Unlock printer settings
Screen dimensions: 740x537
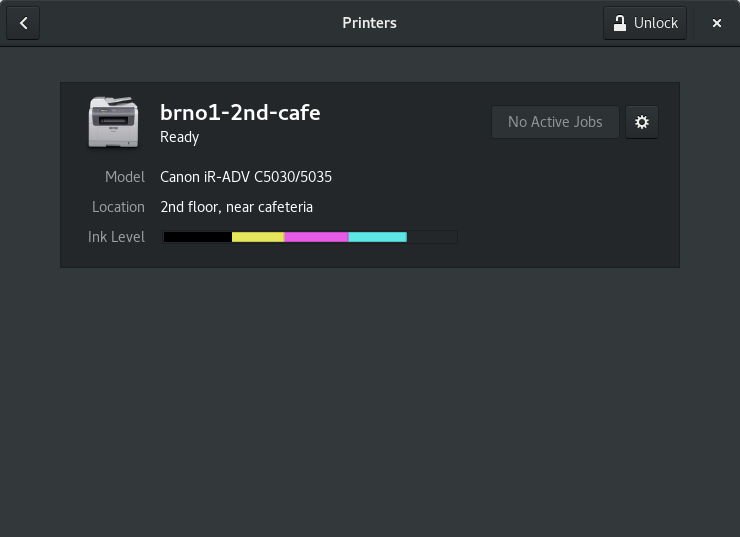(645, 23)
